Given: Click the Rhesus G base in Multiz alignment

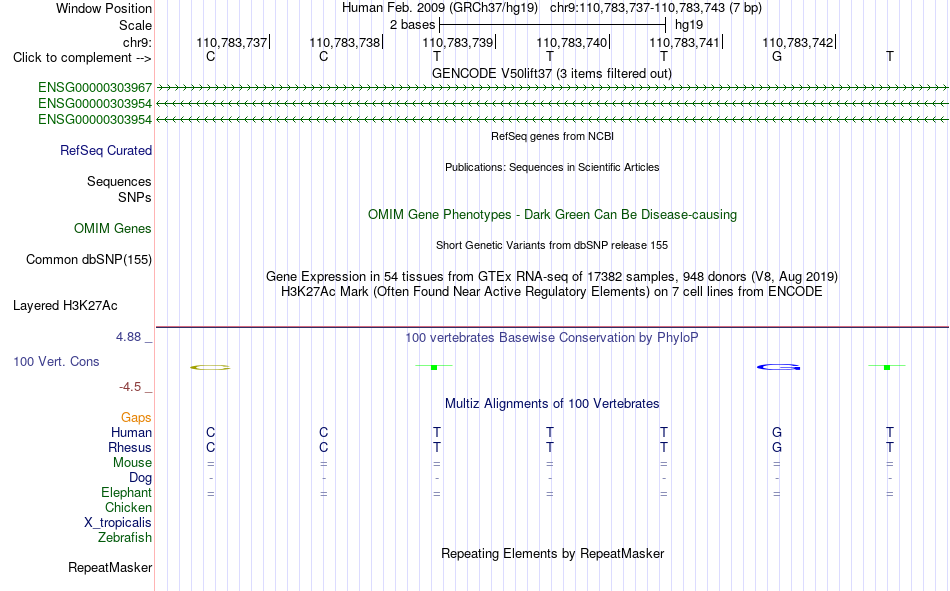Looking at the screenshot, I should (777, 447).
